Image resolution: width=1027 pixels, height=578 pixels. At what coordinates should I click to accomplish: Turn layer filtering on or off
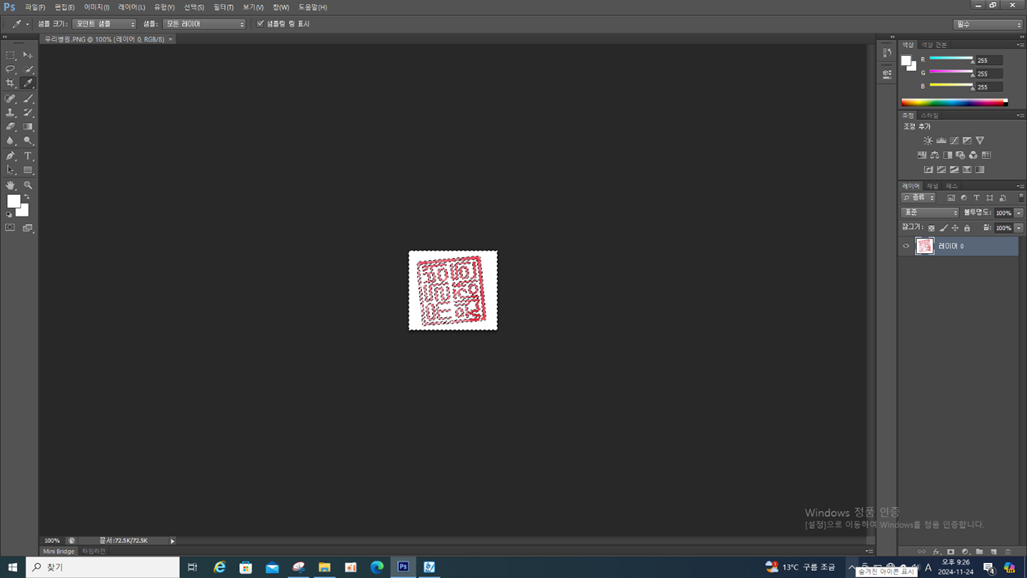point(1020,198)
